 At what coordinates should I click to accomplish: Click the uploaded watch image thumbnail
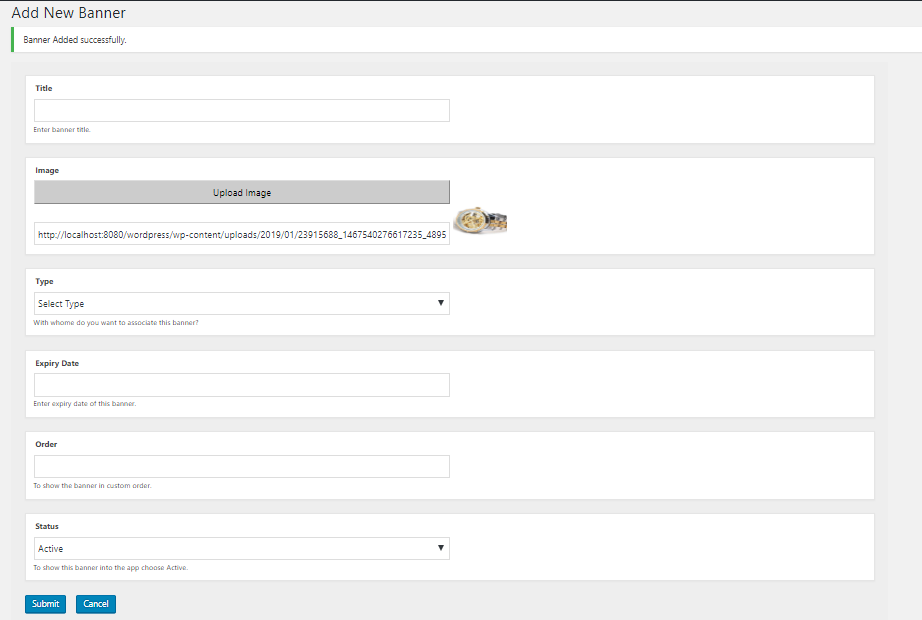pyautogui.click(x=480, y=222)
